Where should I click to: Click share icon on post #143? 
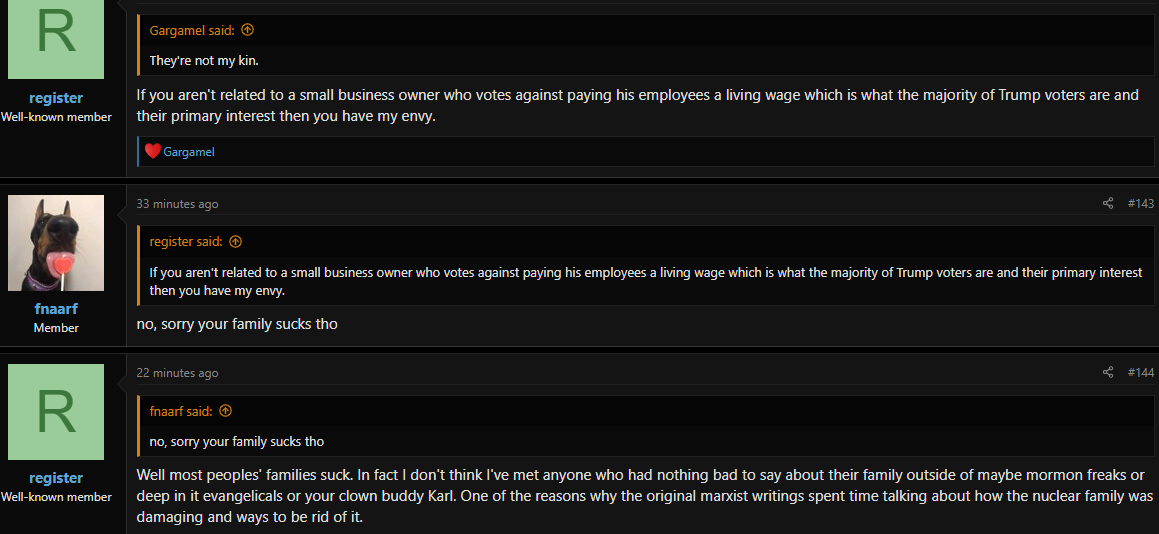[1107, 203]
